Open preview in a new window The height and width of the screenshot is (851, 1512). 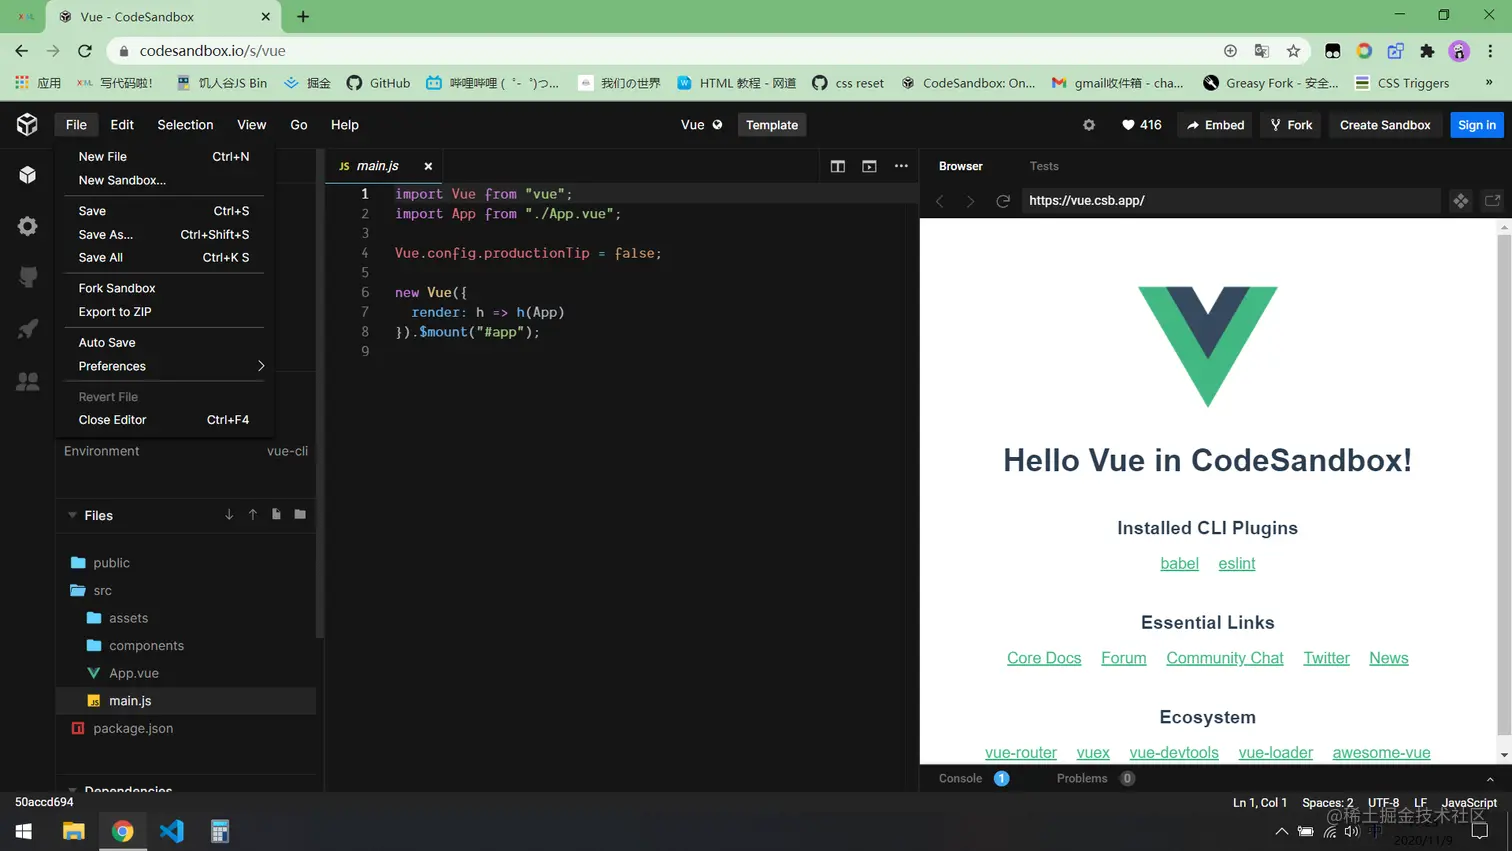pos(1492,201)
